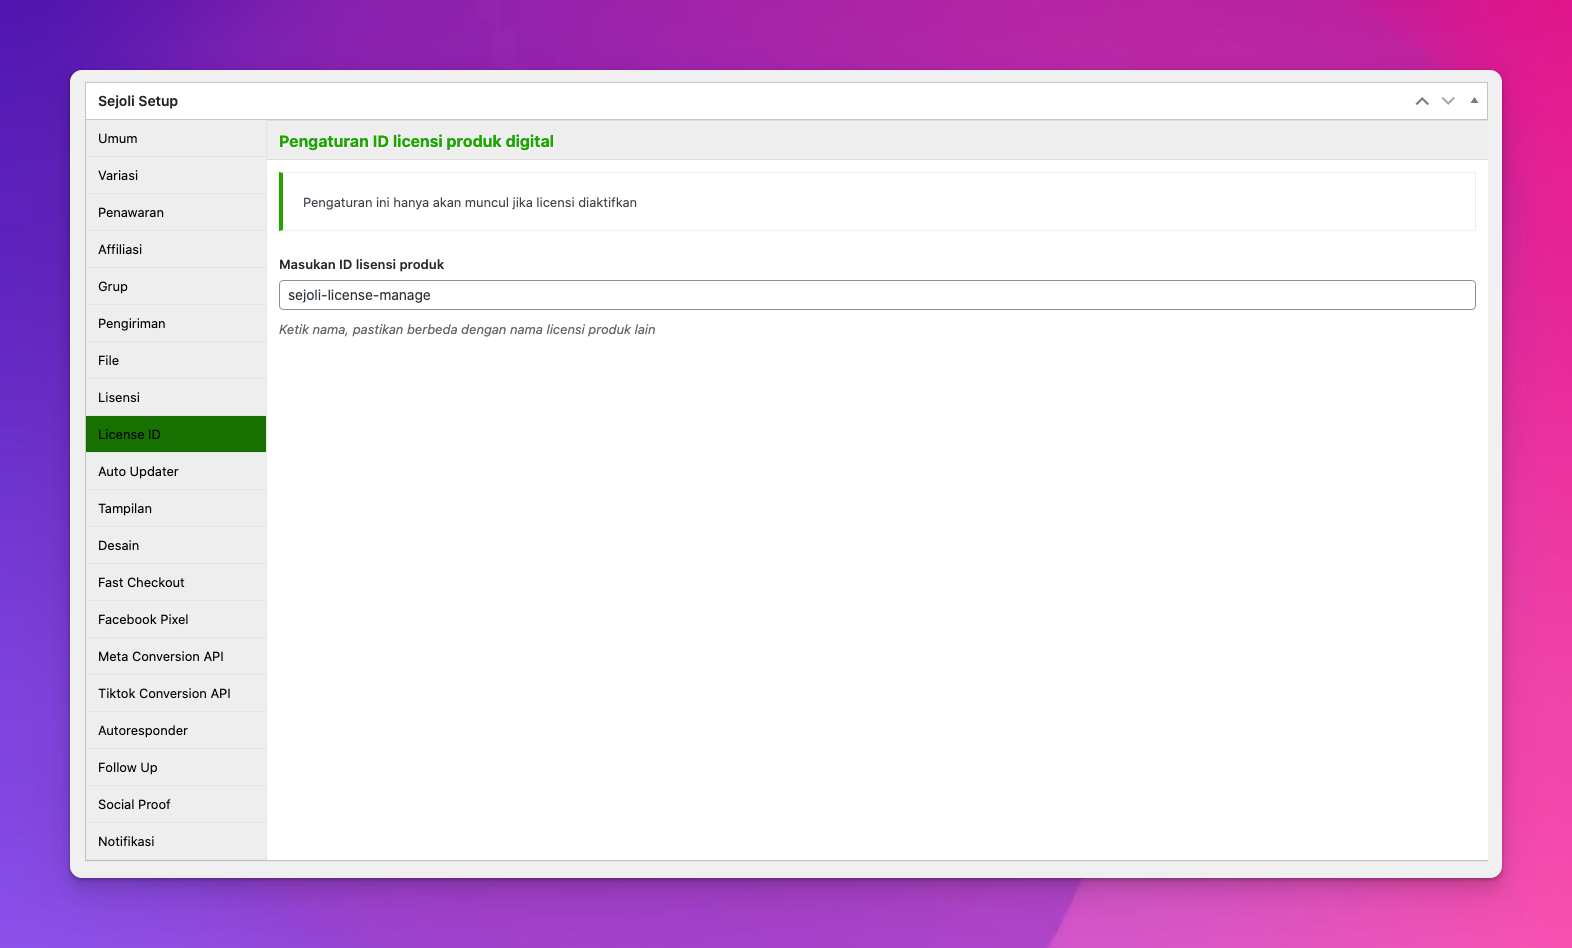Switch to the Variasi tab
Viewport: 1572px width, 948px height.
click(118, 176)
